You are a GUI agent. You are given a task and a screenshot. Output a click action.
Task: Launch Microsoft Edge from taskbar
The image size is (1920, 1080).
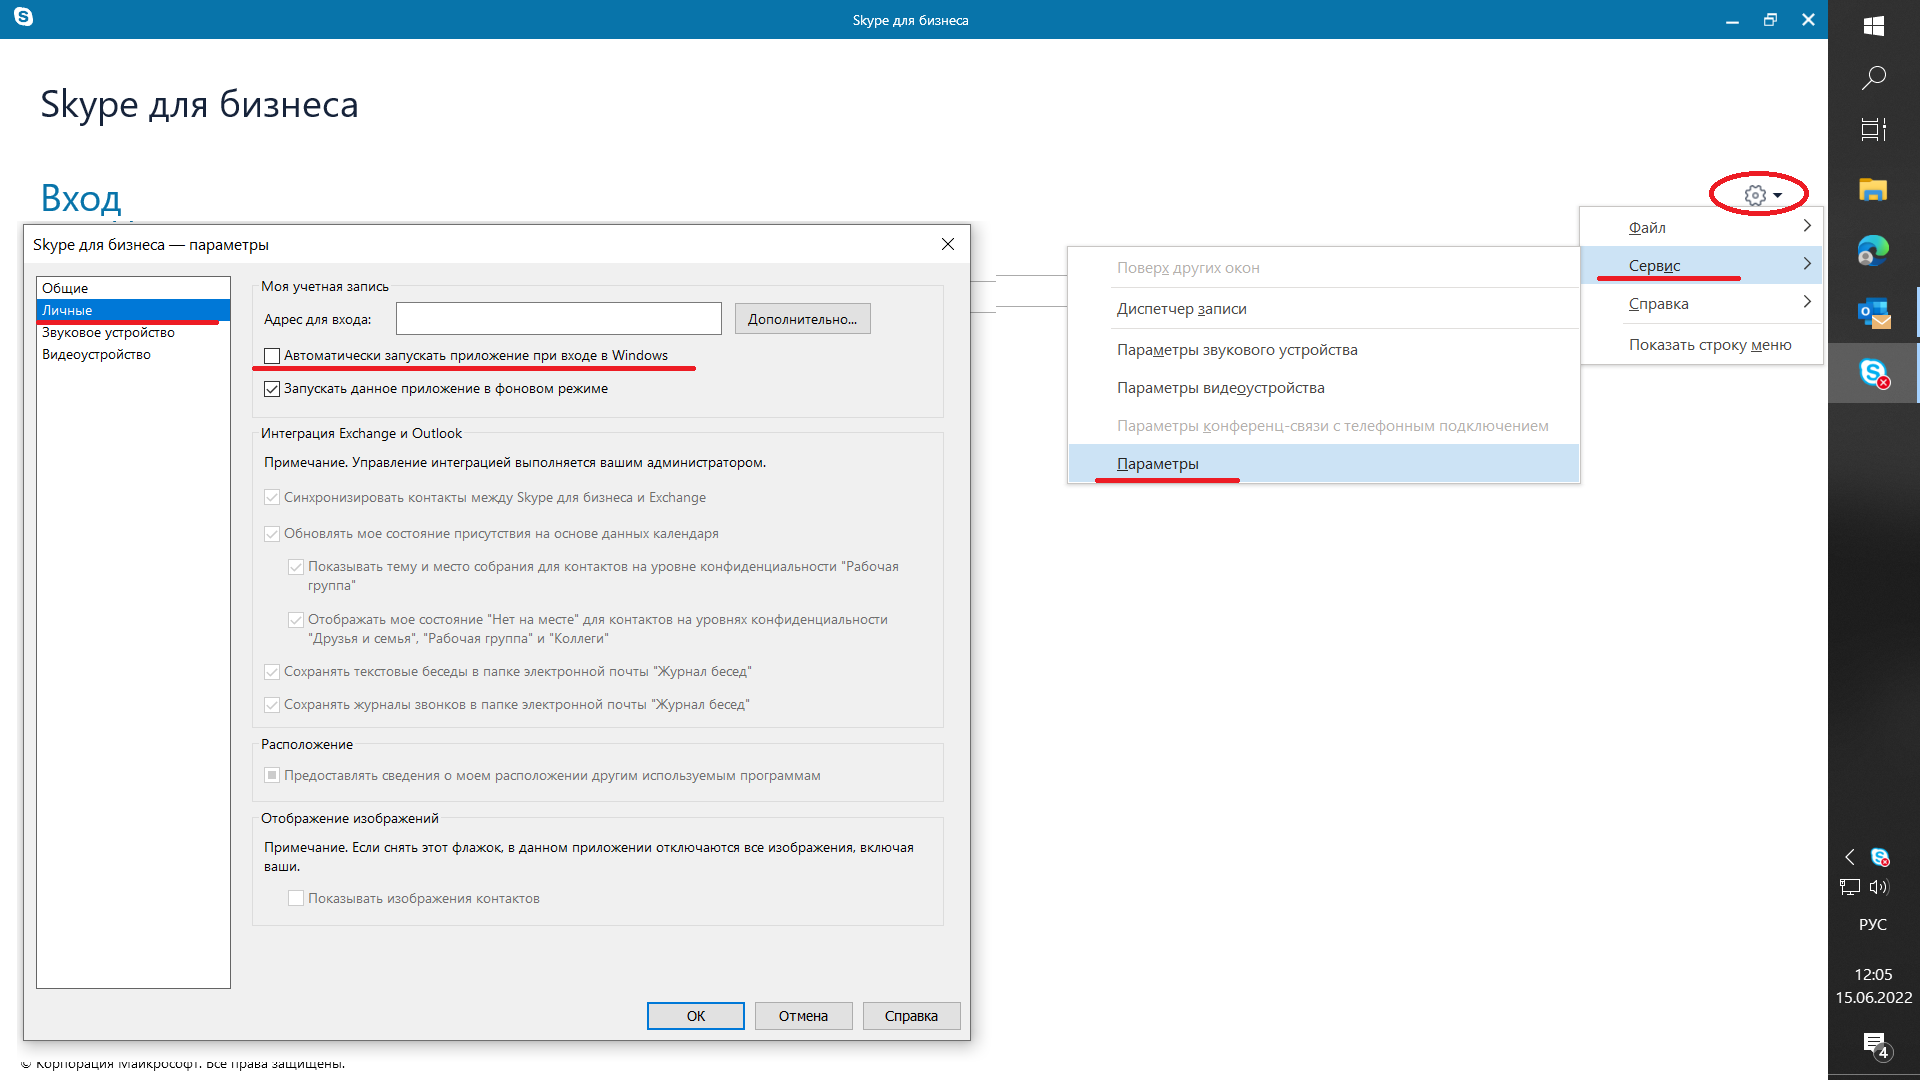(1874, 250)
